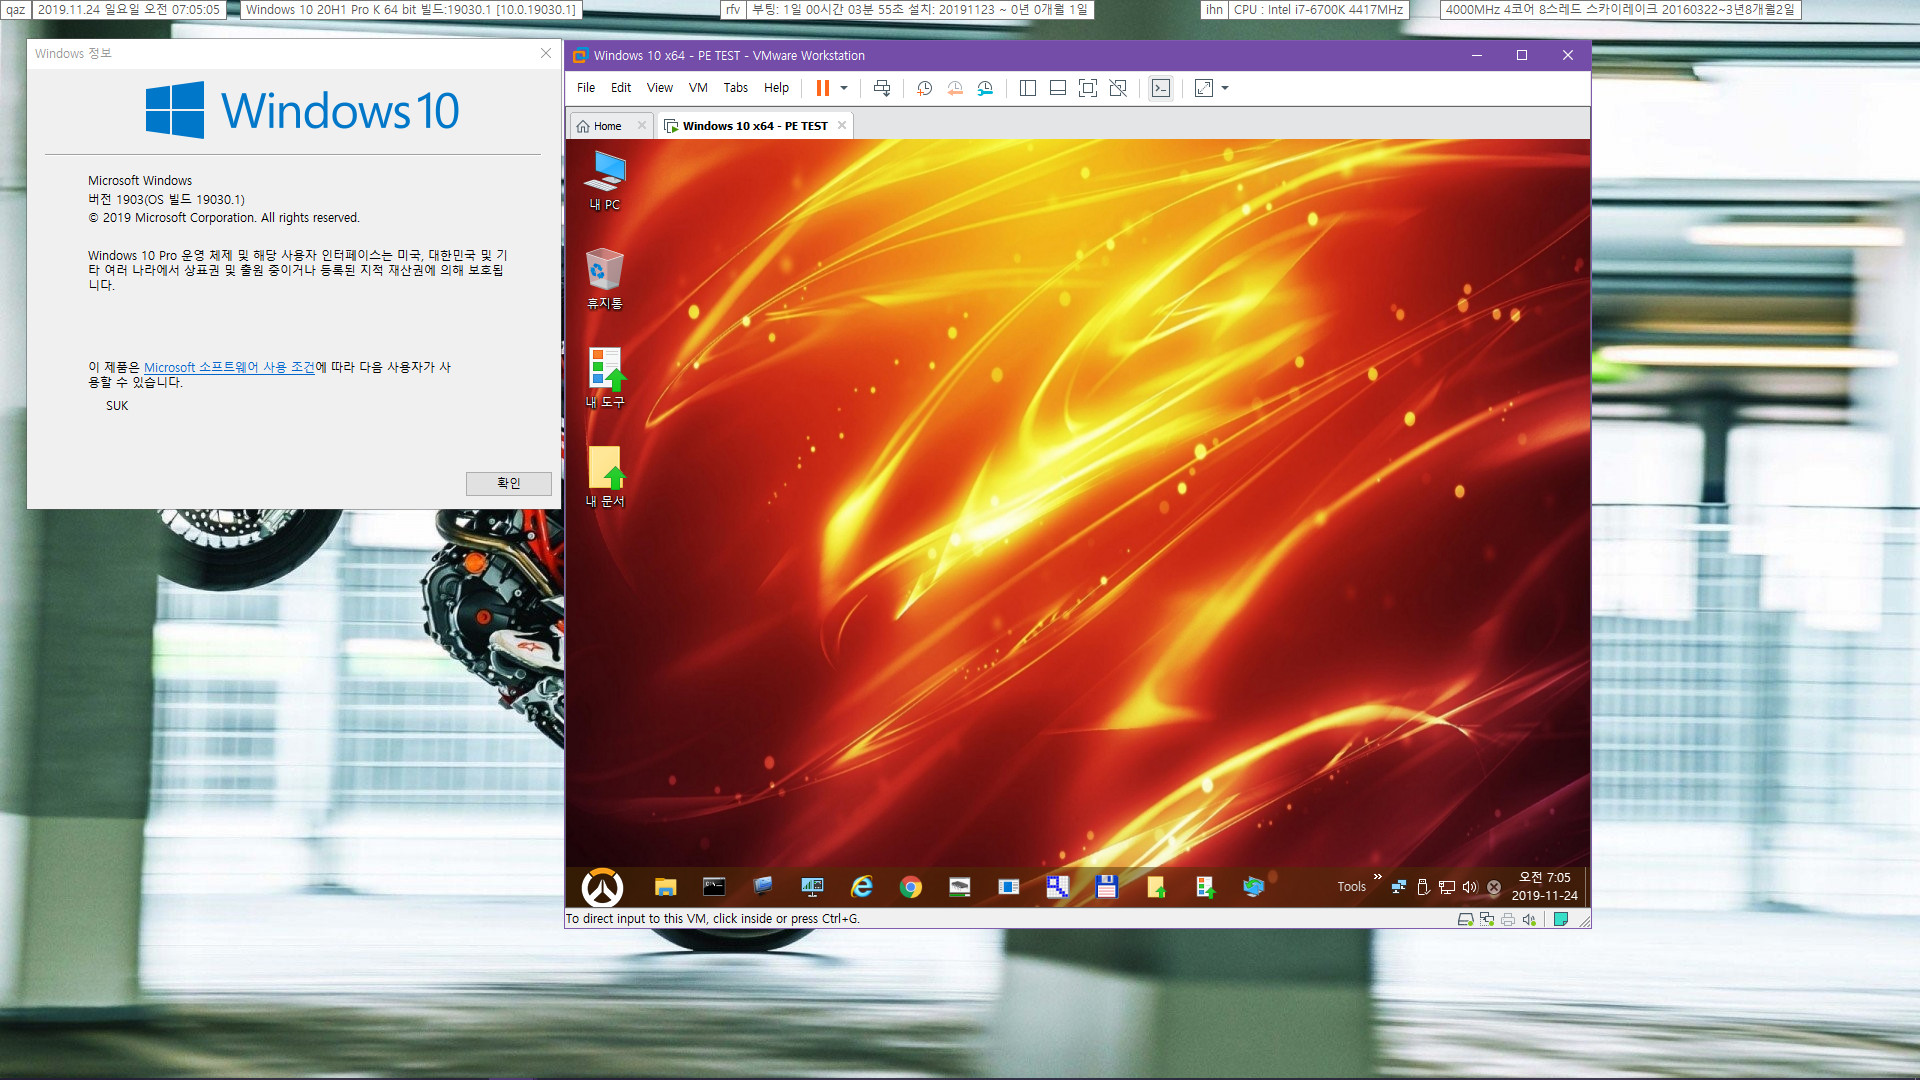Click the VMware sound card status icon

(1528, 919)
